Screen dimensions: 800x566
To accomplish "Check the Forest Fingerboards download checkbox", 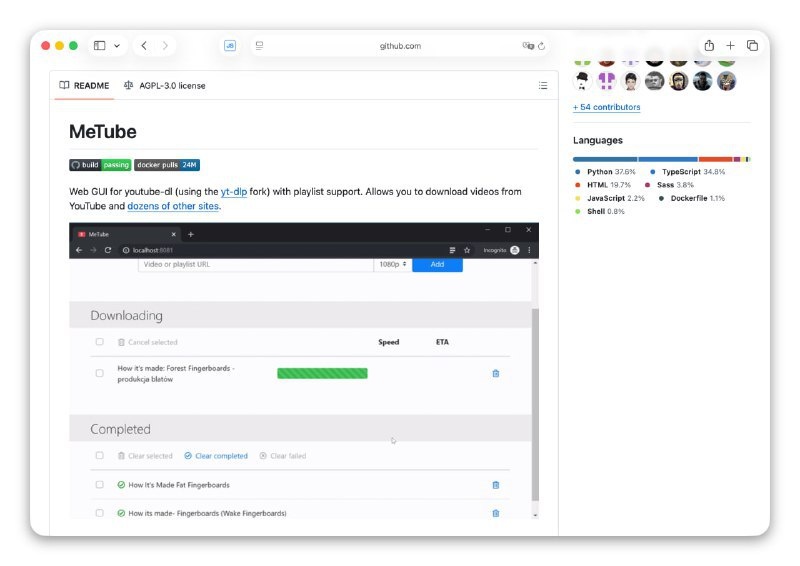I will pos(99,374).
